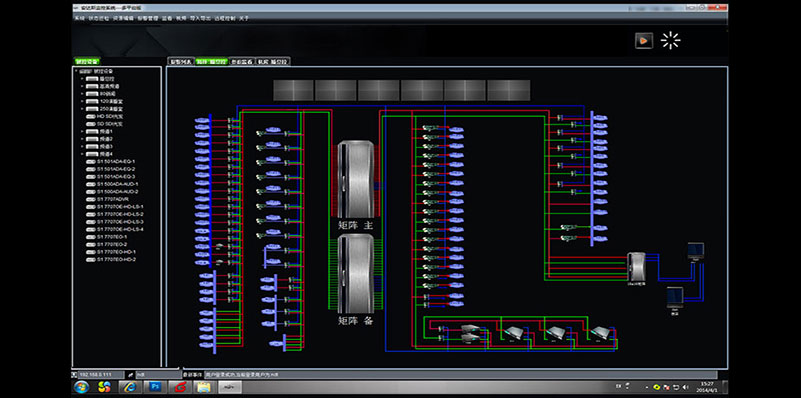Open the 关于 menu
The image size is (801, 398).
tap(244, 18)
